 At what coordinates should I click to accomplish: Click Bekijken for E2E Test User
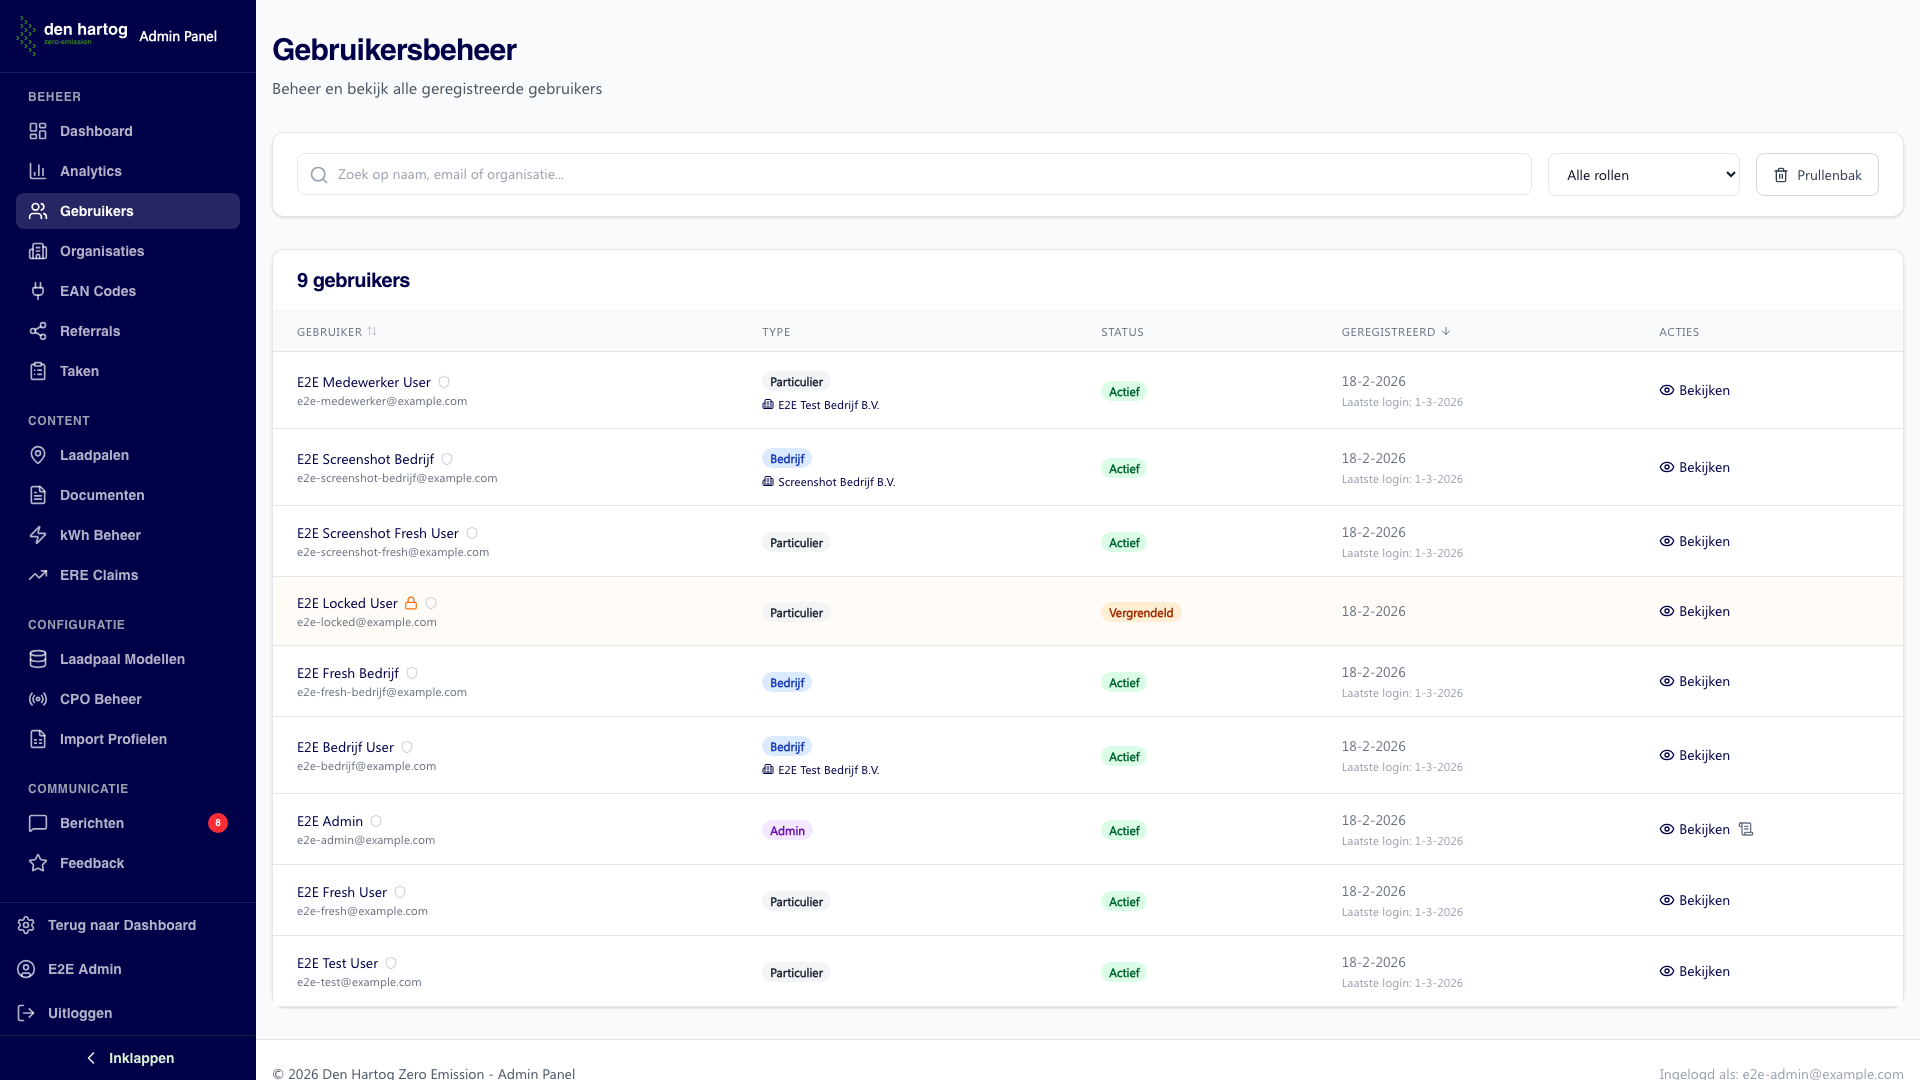tap(1703, 971)
